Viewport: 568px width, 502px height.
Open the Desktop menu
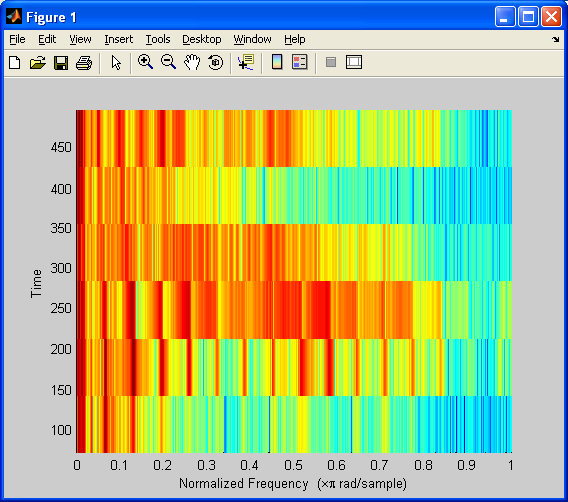pos(202,39)
